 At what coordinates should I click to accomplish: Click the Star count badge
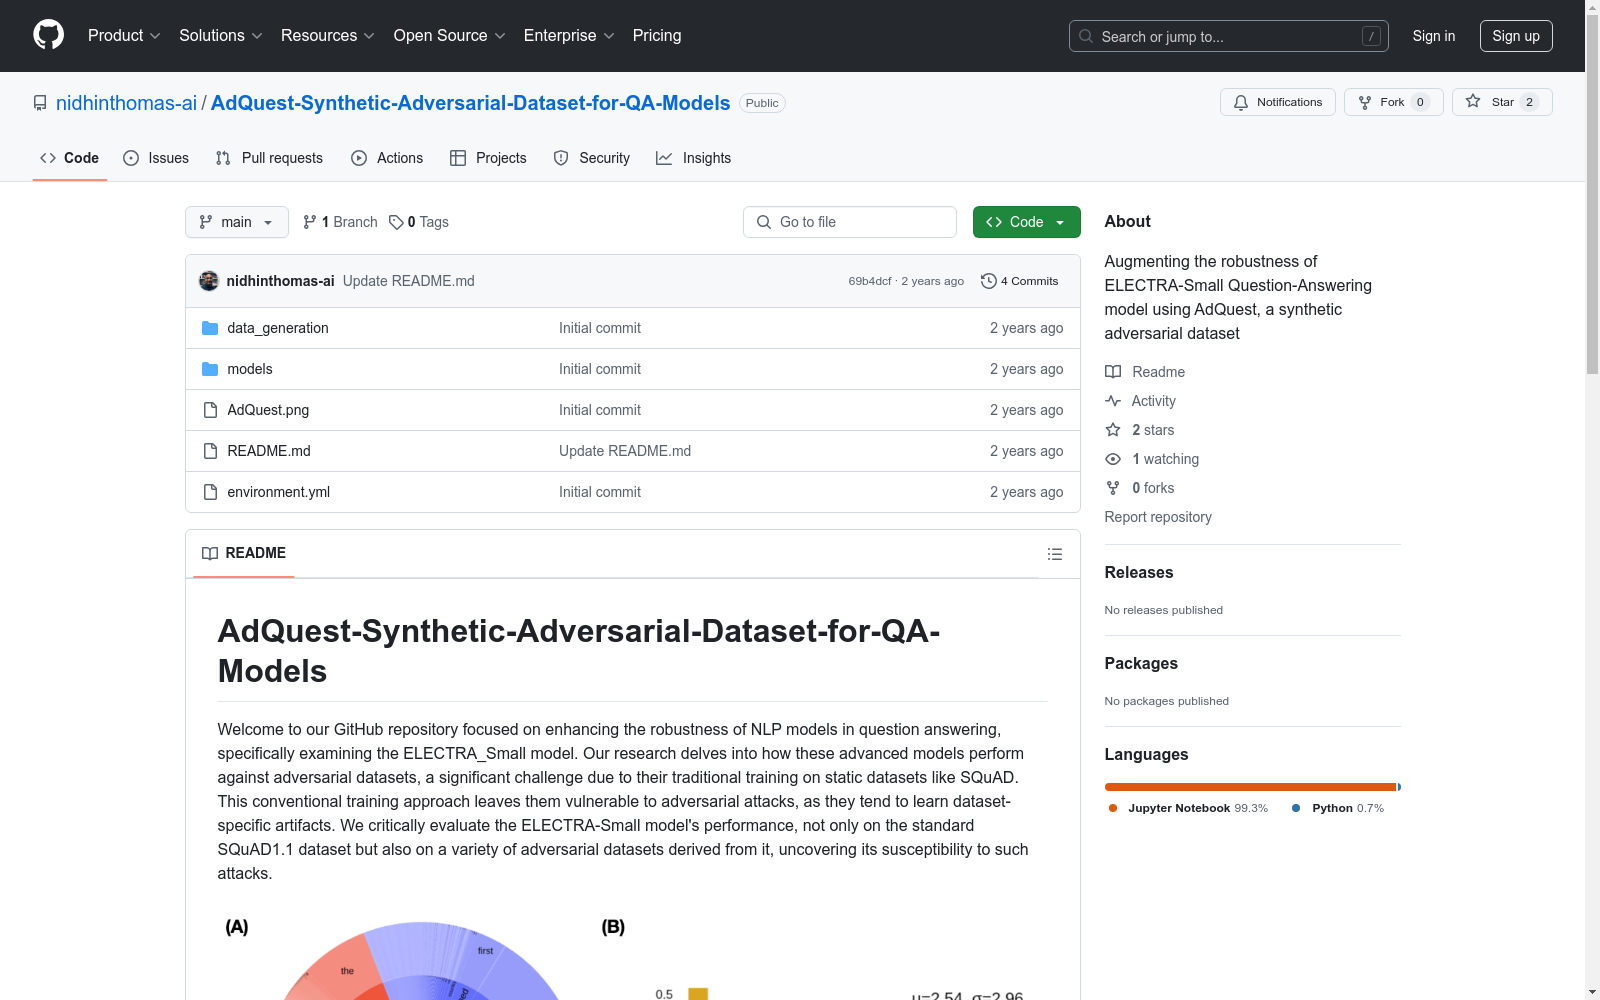[x=1529, y=102]
